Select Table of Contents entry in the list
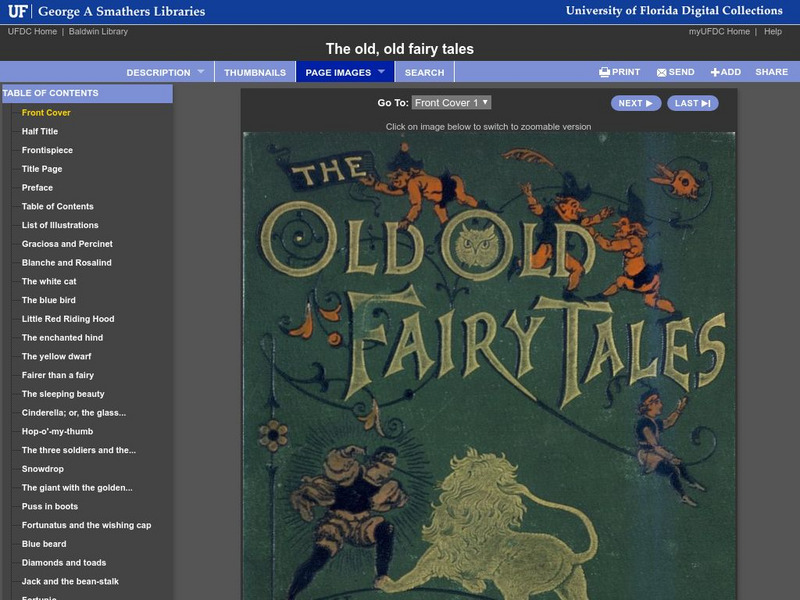This screenshot has width=800, height=600. click(x=58, y=206)
